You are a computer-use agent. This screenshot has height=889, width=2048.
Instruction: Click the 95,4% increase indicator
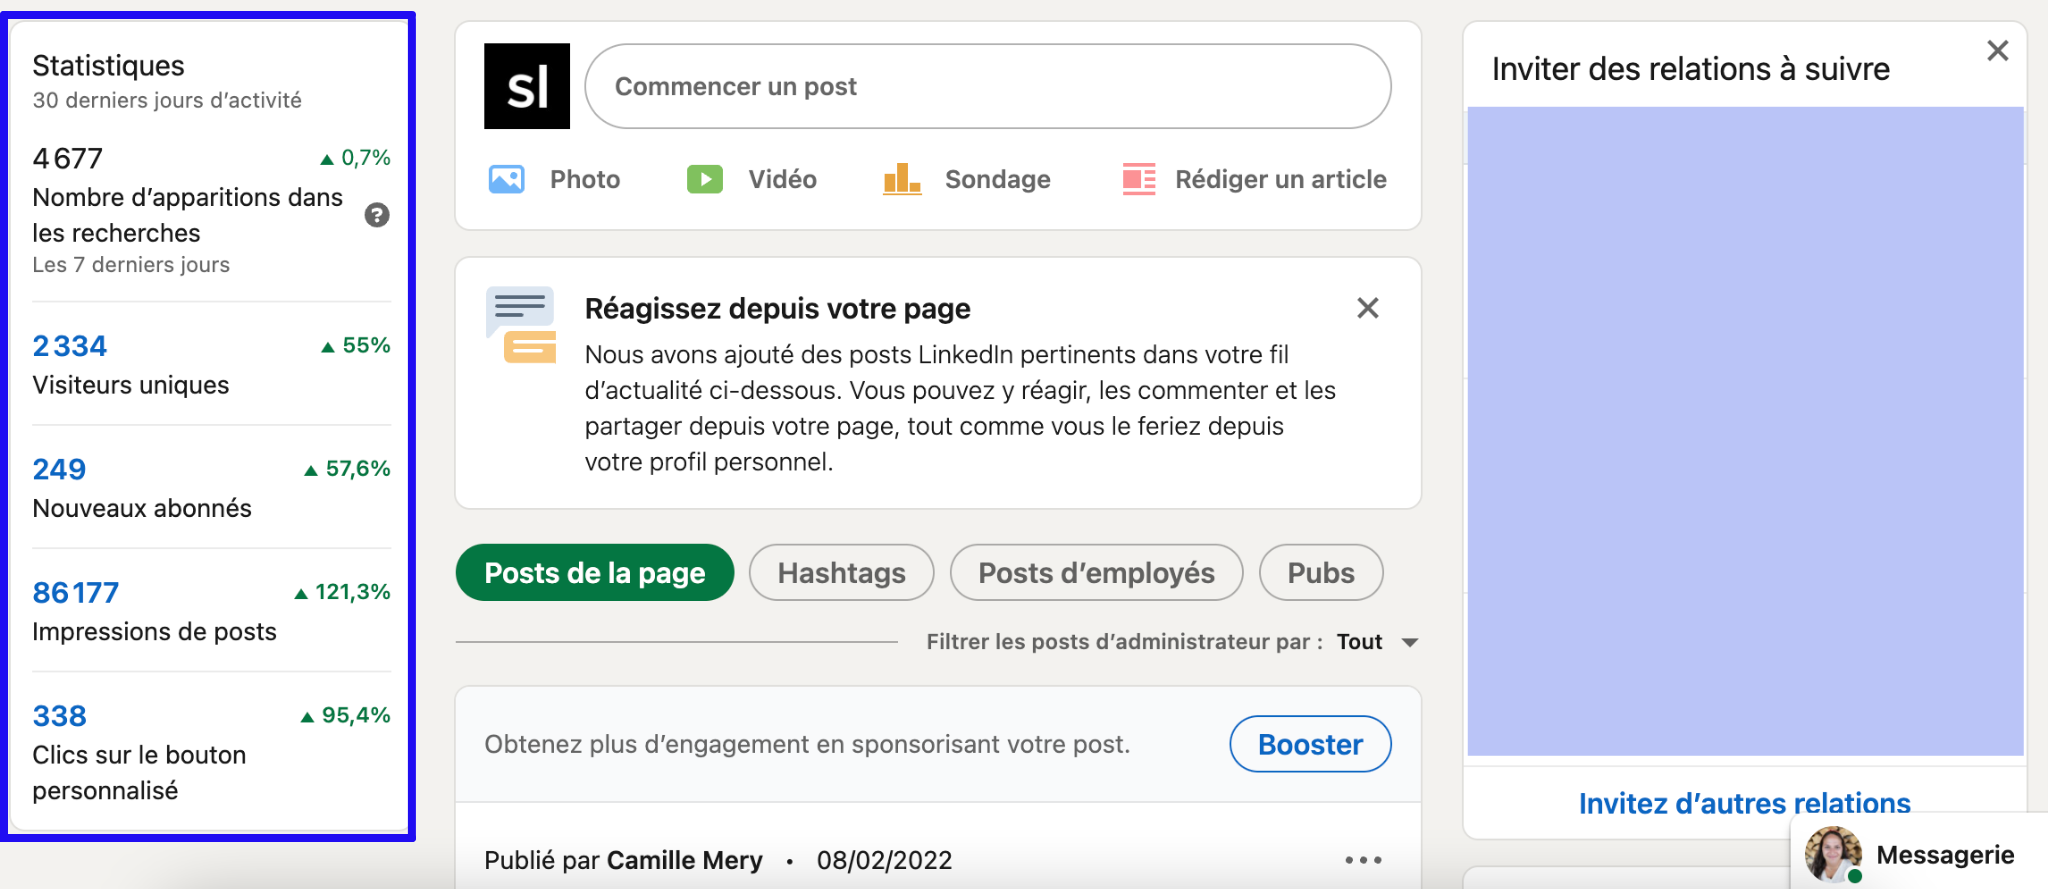(x=345, y=715)
